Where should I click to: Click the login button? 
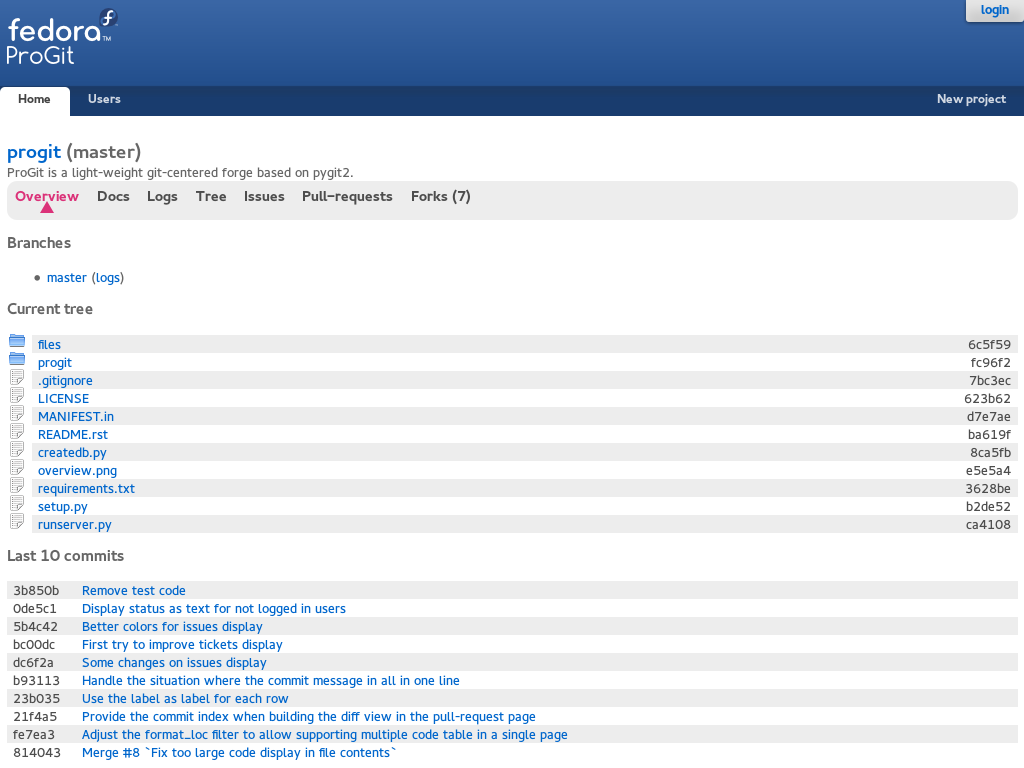994,10
